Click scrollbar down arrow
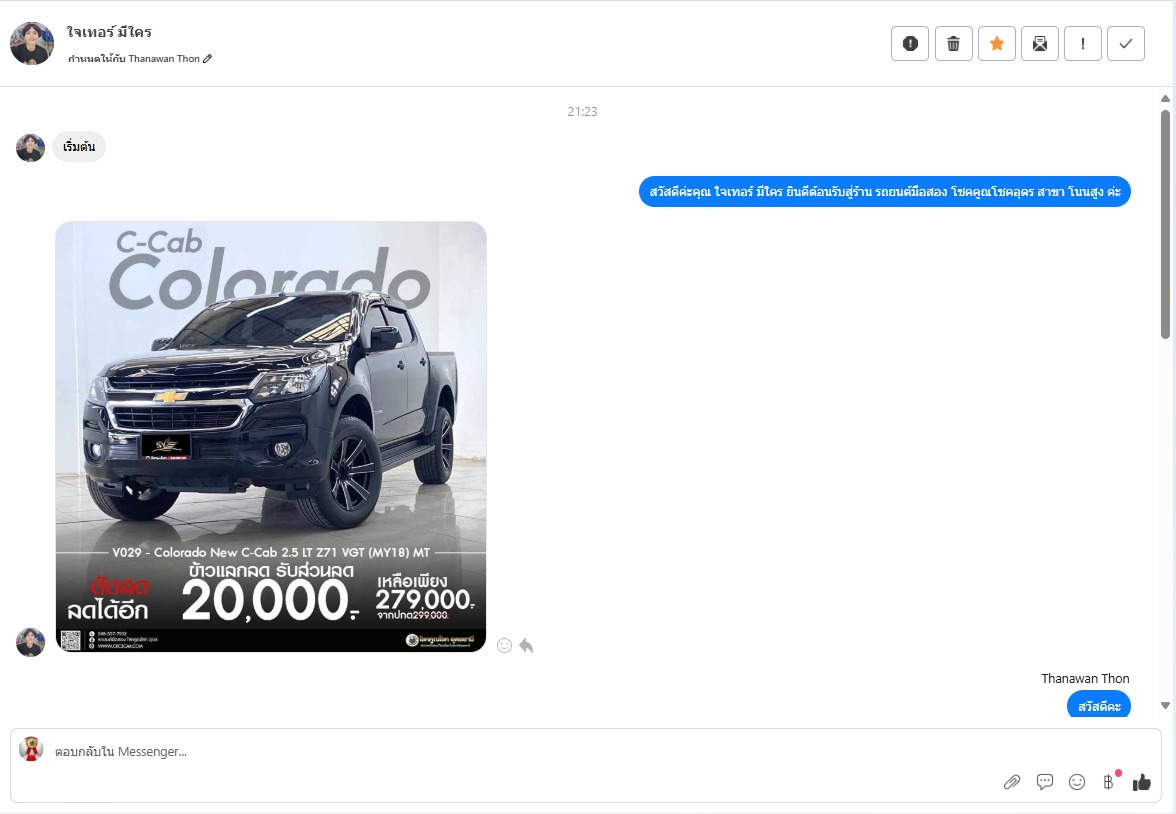1176x814 pixels. (1166, 705)
